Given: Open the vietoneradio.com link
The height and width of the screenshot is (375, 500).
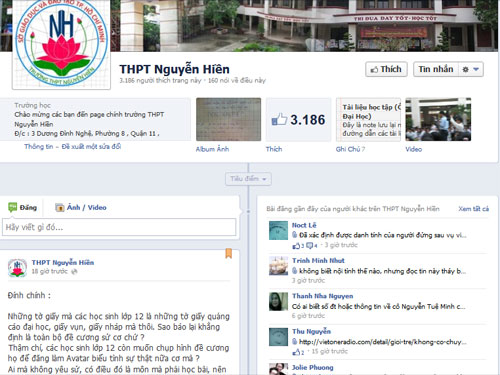Looking at the screenshot, I should pyautogui.click(x=382, y=342).
